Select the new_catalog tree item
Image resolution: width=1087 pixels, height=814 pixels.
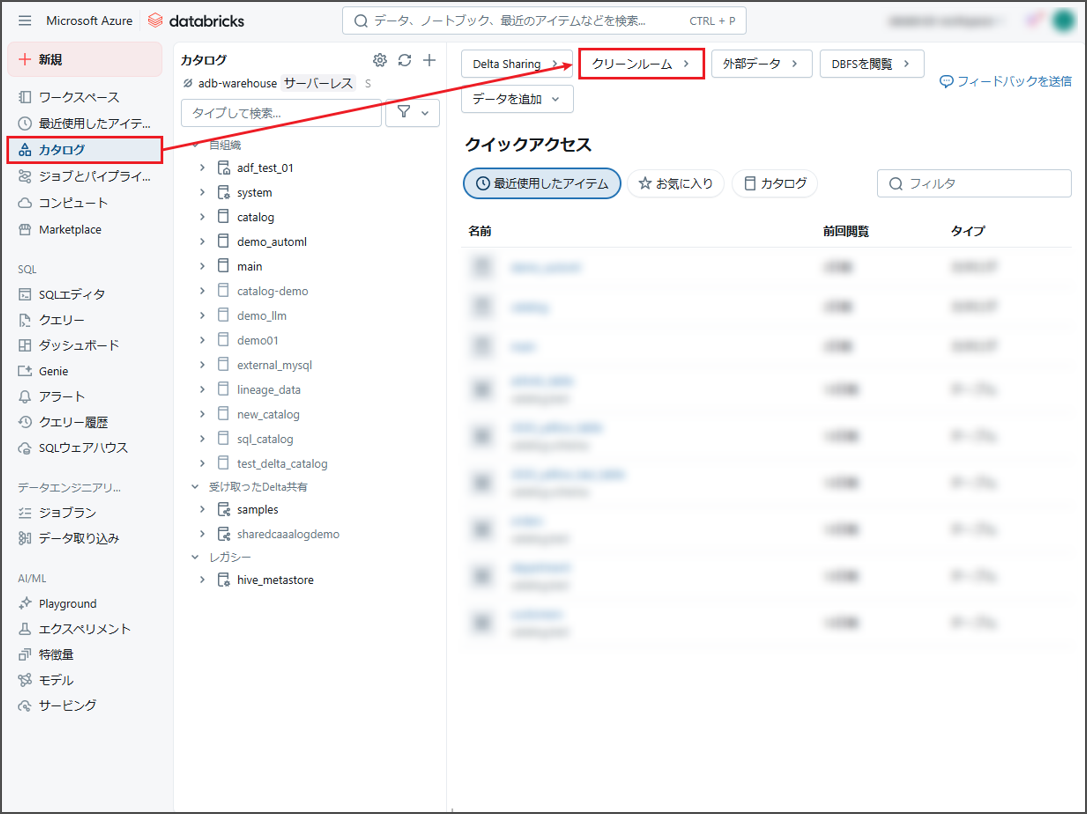click(x=268, y=414)
